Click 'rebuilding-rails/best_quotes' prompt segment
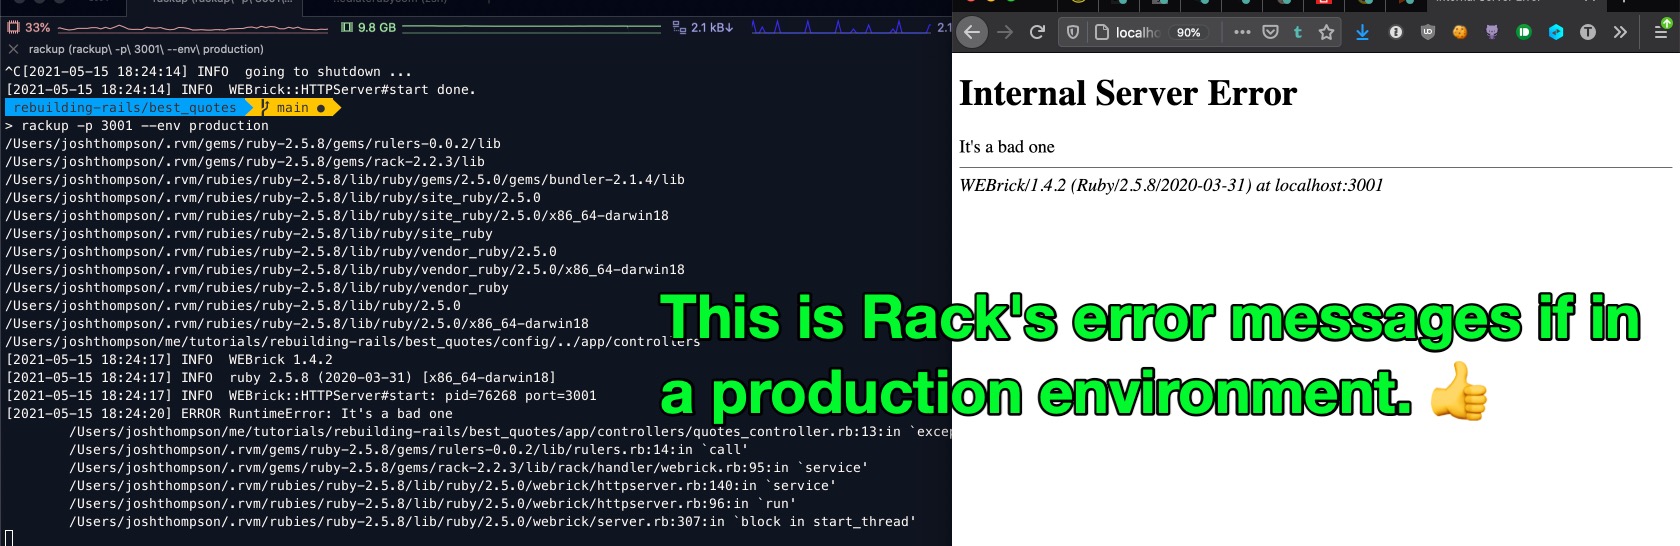Screen dimensions: 1680x546 pos(125,107)
